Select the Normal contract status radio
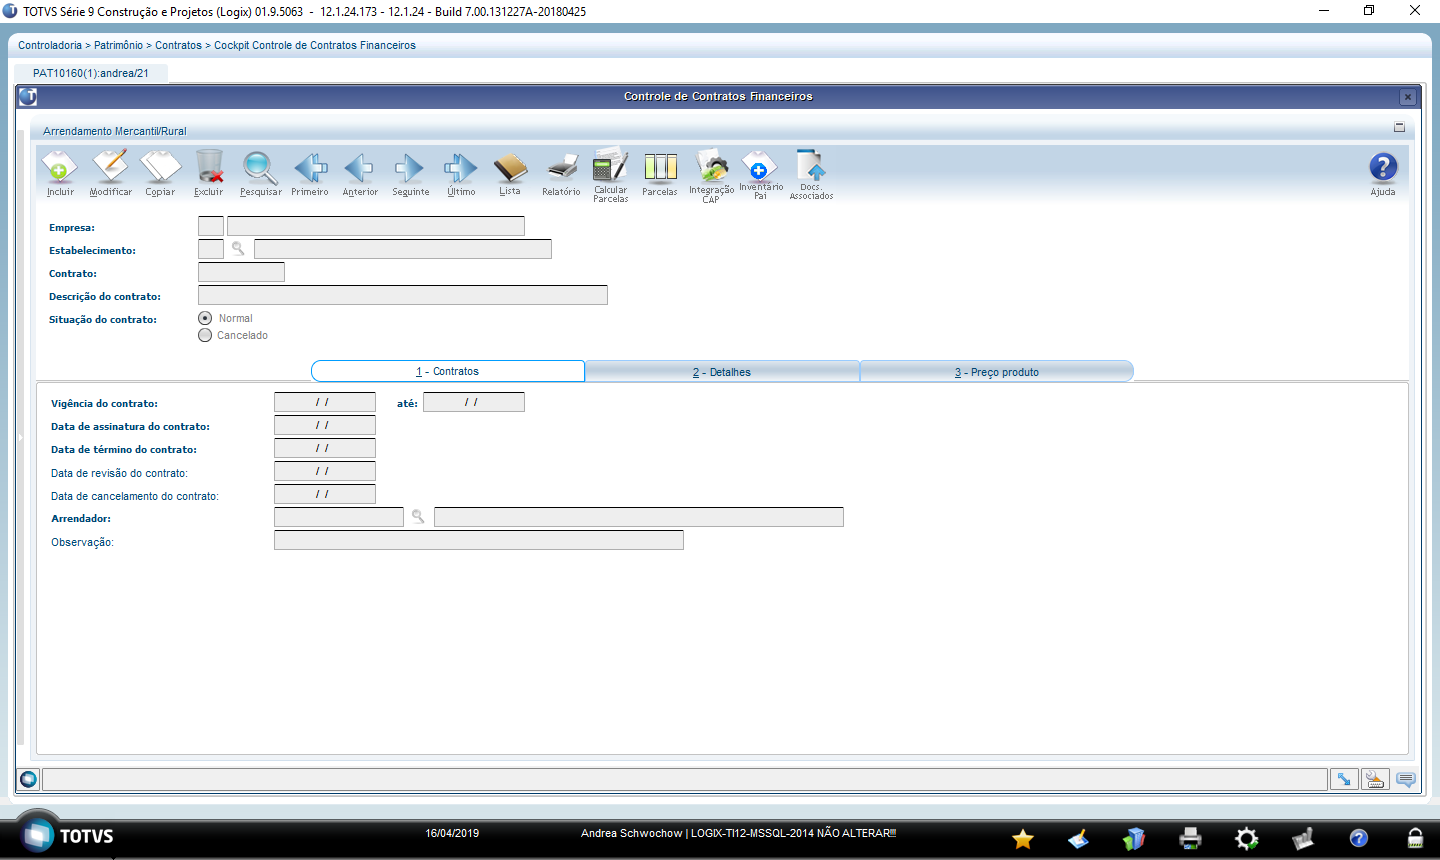 pos(205,318)
